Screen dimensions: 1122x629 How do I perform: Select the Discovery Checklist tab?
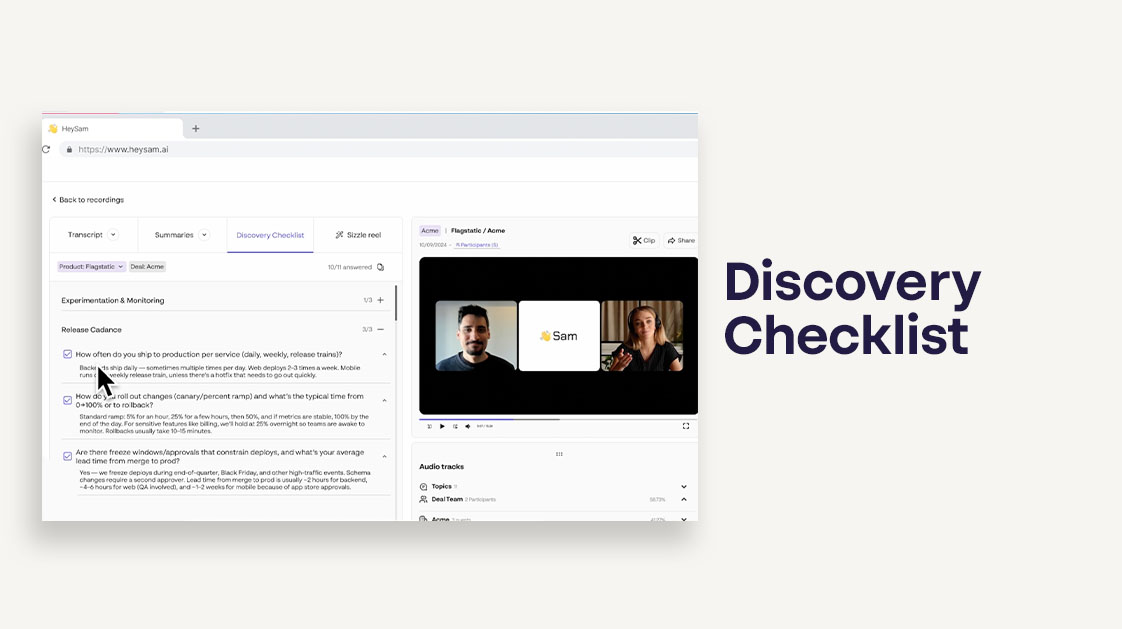(x=270, y=235)
